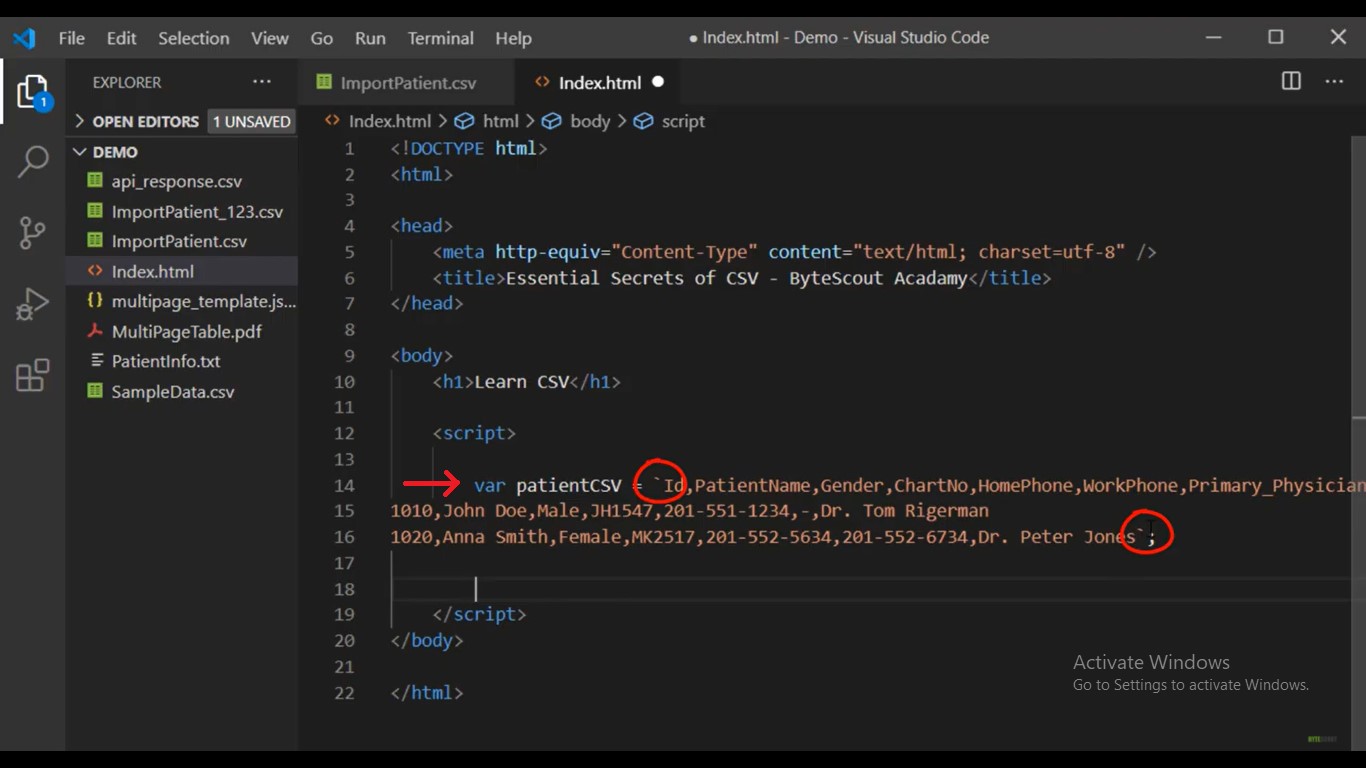1366x768 pixels.
Task: Maximize the Visual Studio Code window
Action: click(1276, 37)
